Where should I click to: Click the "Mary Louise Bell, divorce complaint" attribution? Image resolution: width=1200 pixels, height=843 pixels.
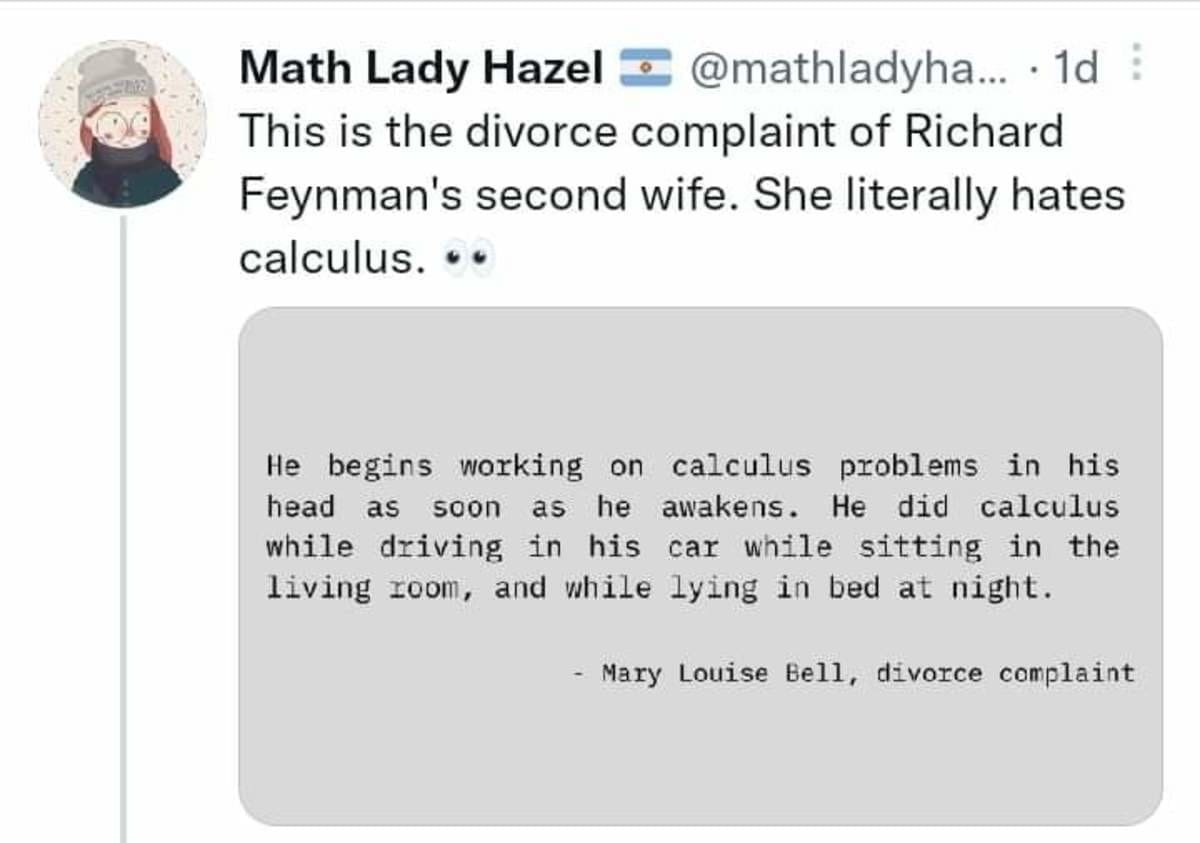(x=867, y=673)
